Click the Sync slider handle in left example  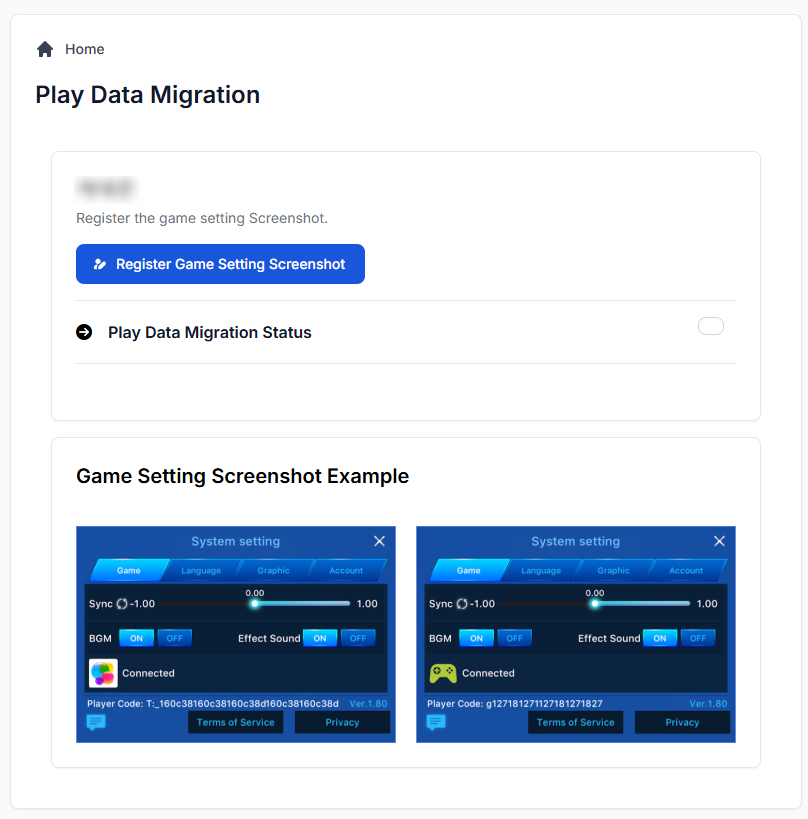click(x=255, y=603)
